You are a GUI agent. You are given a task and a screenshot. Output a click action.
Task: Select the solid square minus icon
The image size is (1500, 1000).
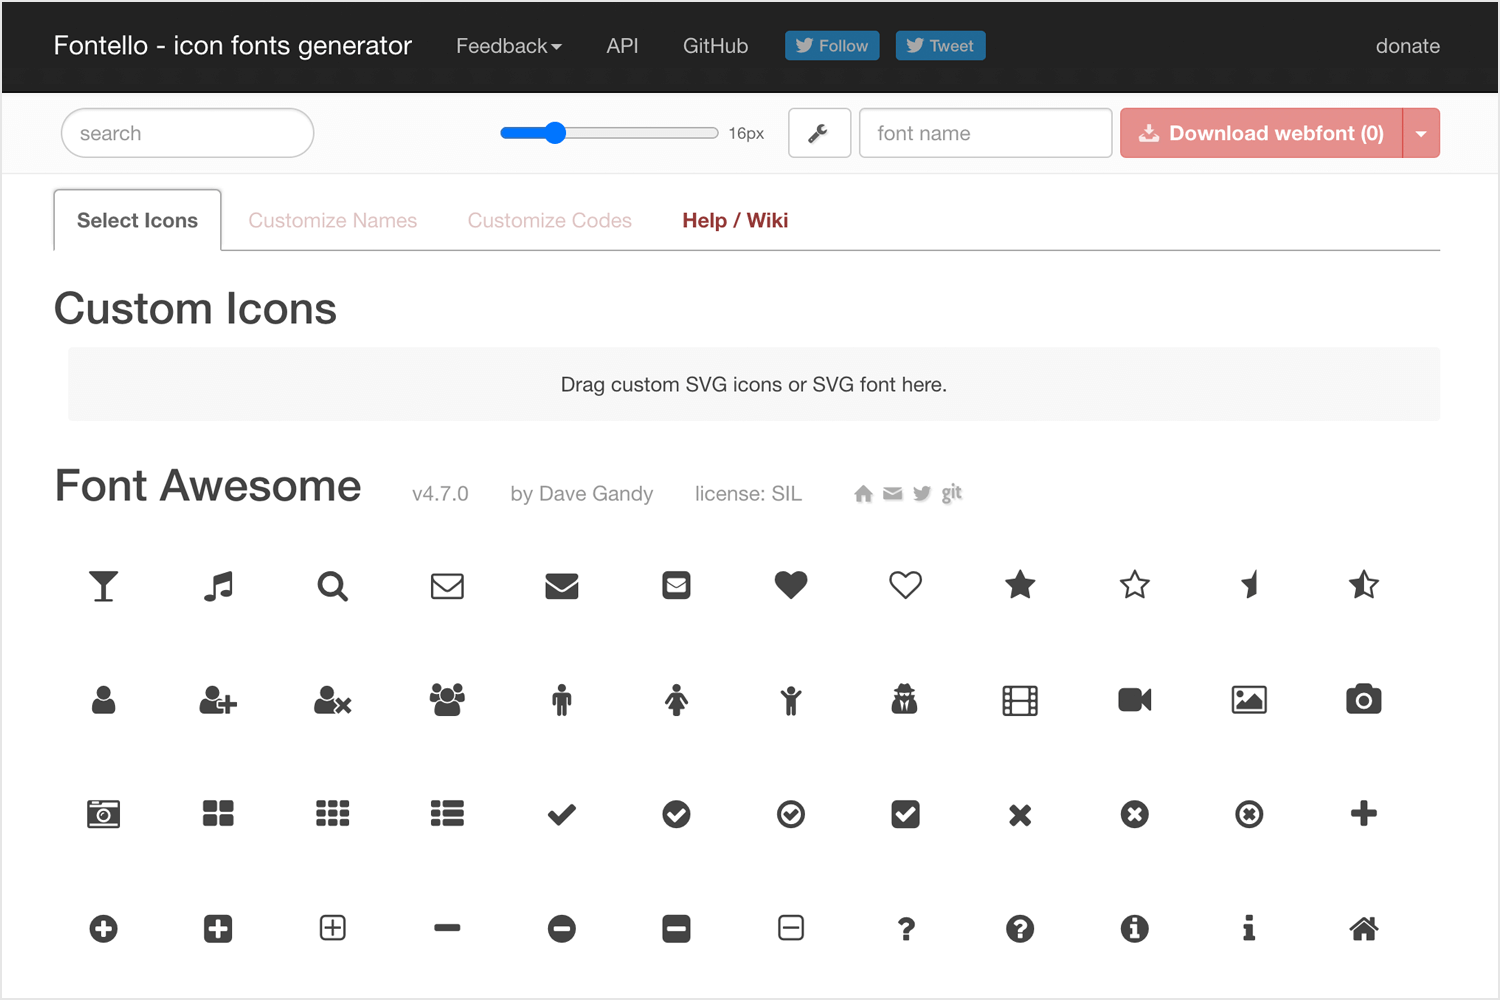(677, 929)
